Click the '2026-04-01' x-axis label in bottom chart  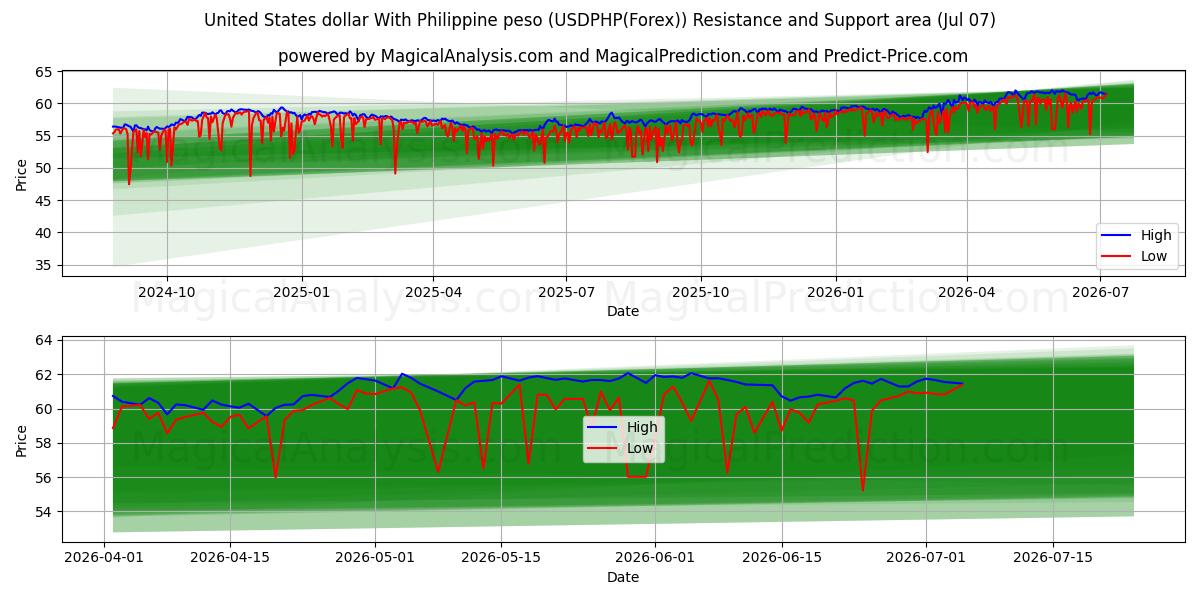pyautogui.click(x=105, y=558)
